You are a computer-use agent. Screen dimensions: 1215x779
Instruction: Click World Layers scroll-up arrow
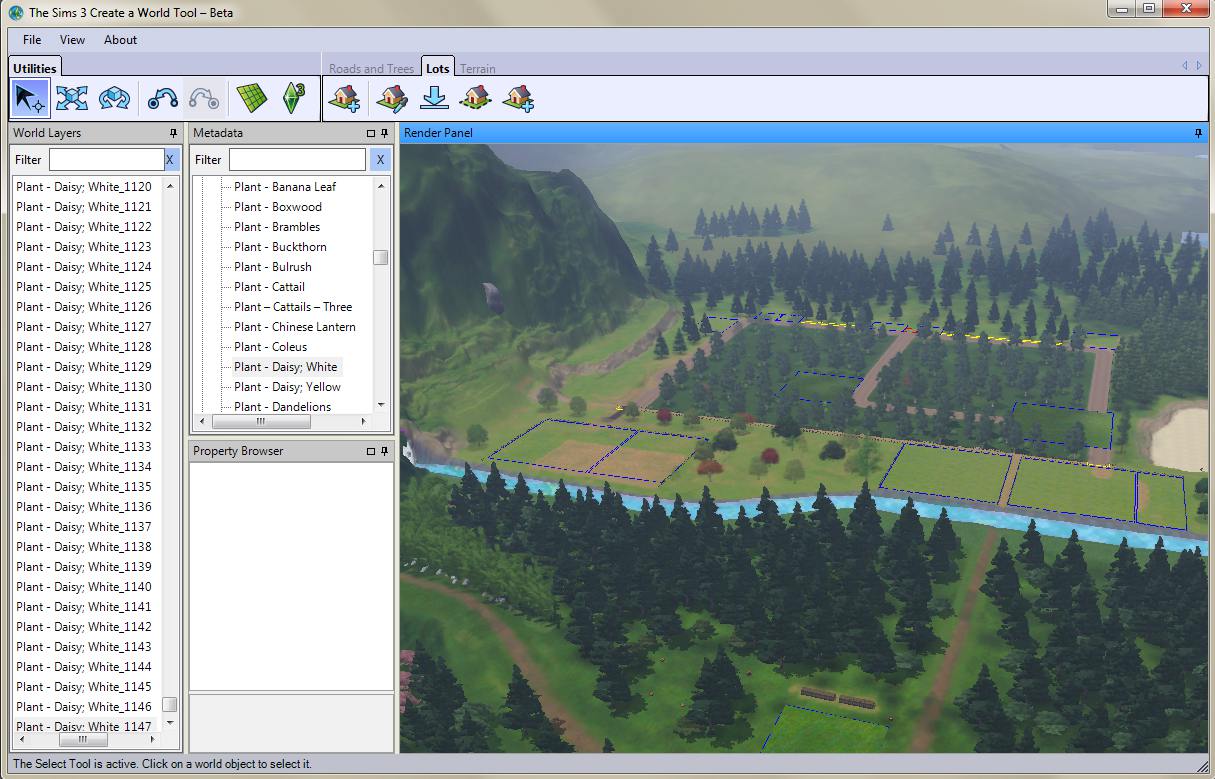tap(170, 186)
